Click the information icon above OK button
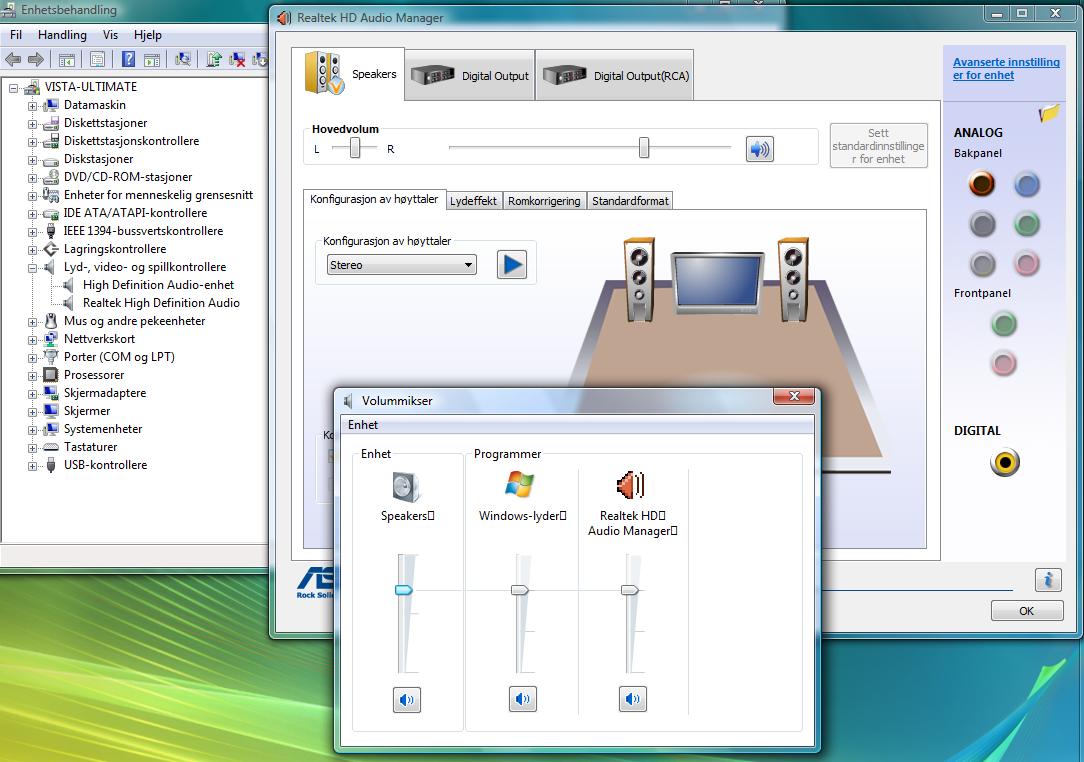The width and height of the screenshot is (1084, 762). tap(1048, 579)
